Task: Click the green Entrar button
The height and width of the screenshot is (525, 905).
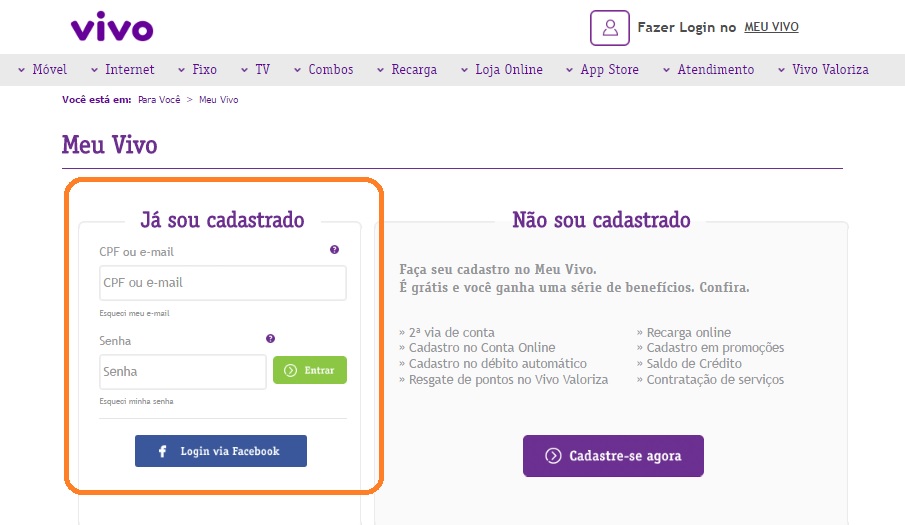Action: pos(310,370)
